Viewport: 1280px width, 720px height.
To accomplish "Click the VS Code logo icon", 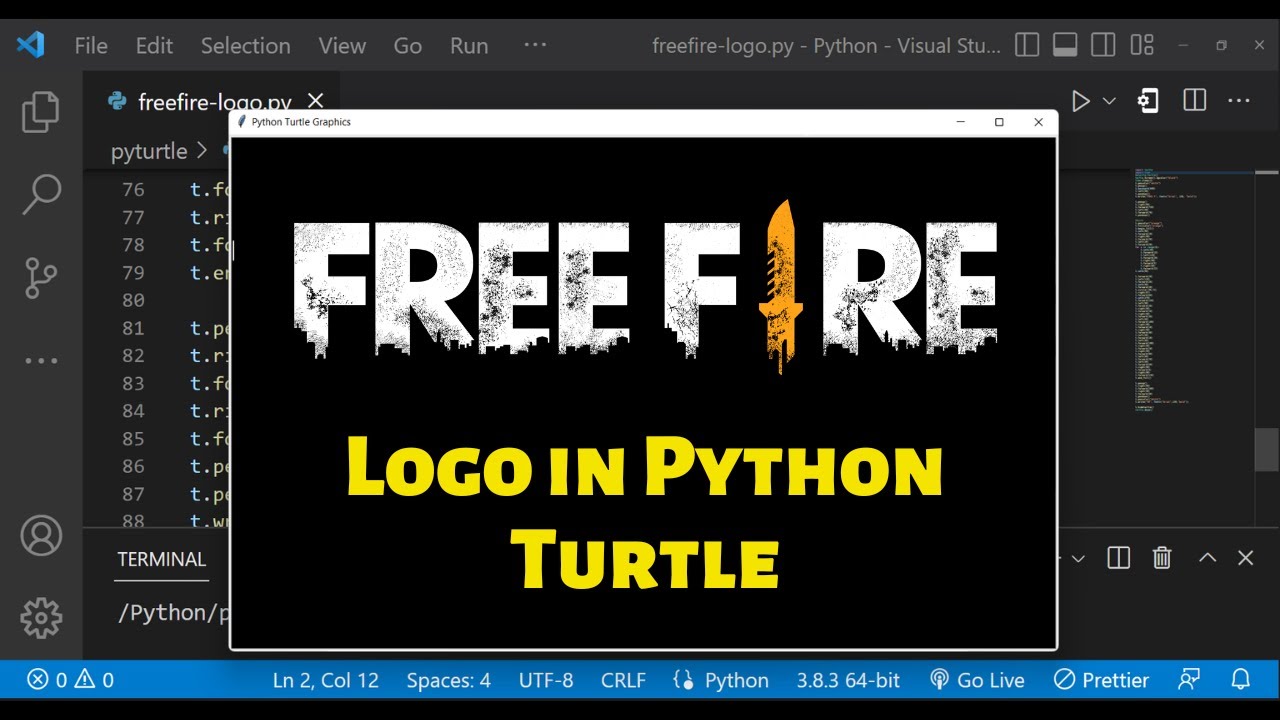I will [x=30, y=45].
